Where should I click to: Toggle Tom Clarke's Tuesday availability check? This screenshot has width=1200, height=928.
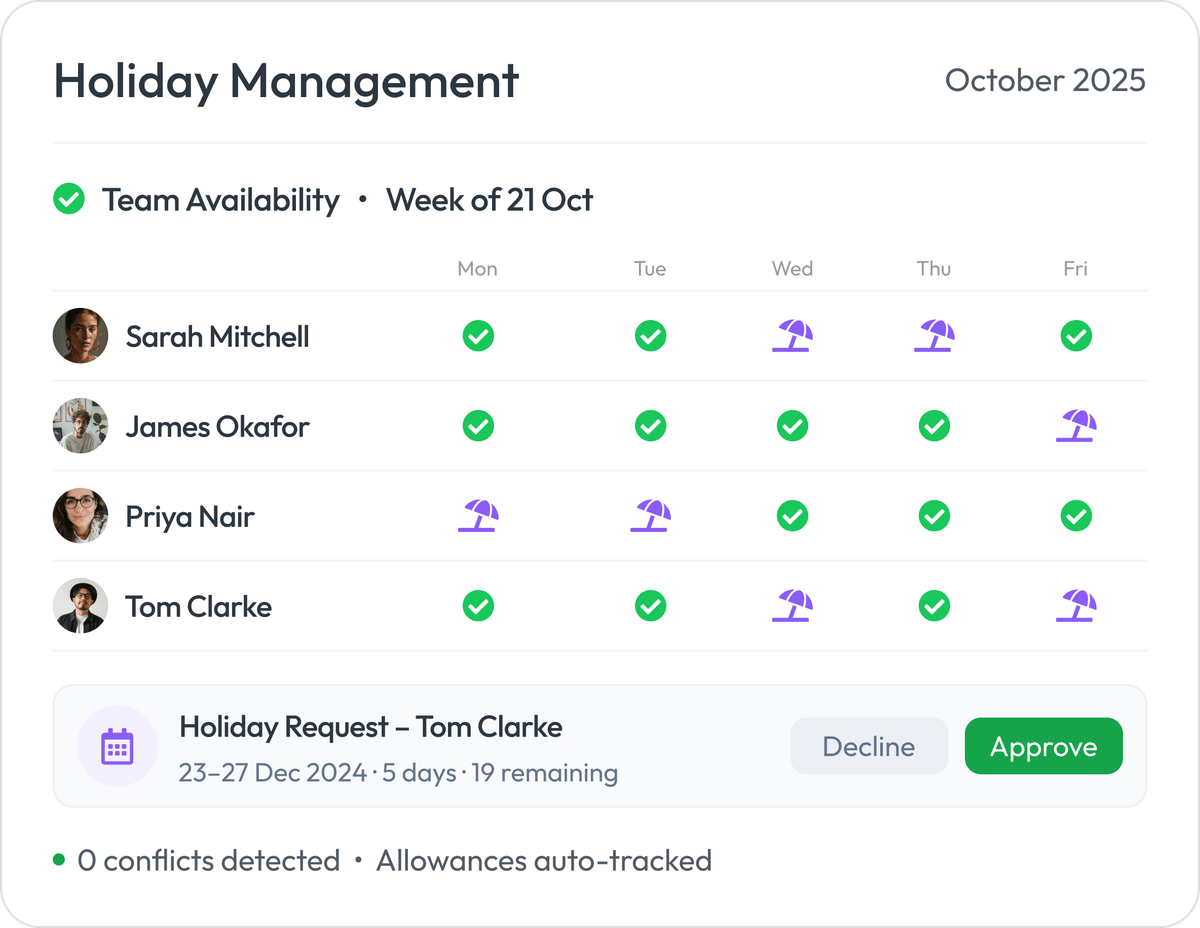point(650,606)
